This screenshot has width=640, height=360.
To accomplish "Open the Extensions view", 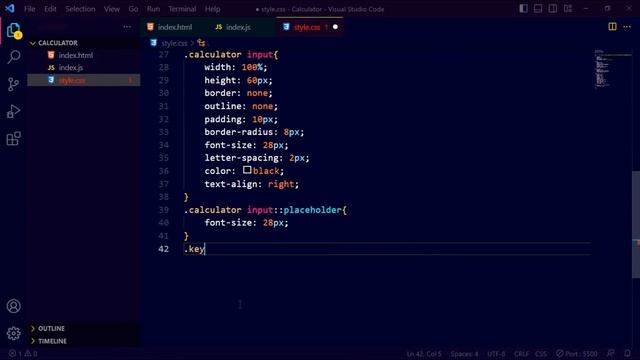I will [13, 139].
